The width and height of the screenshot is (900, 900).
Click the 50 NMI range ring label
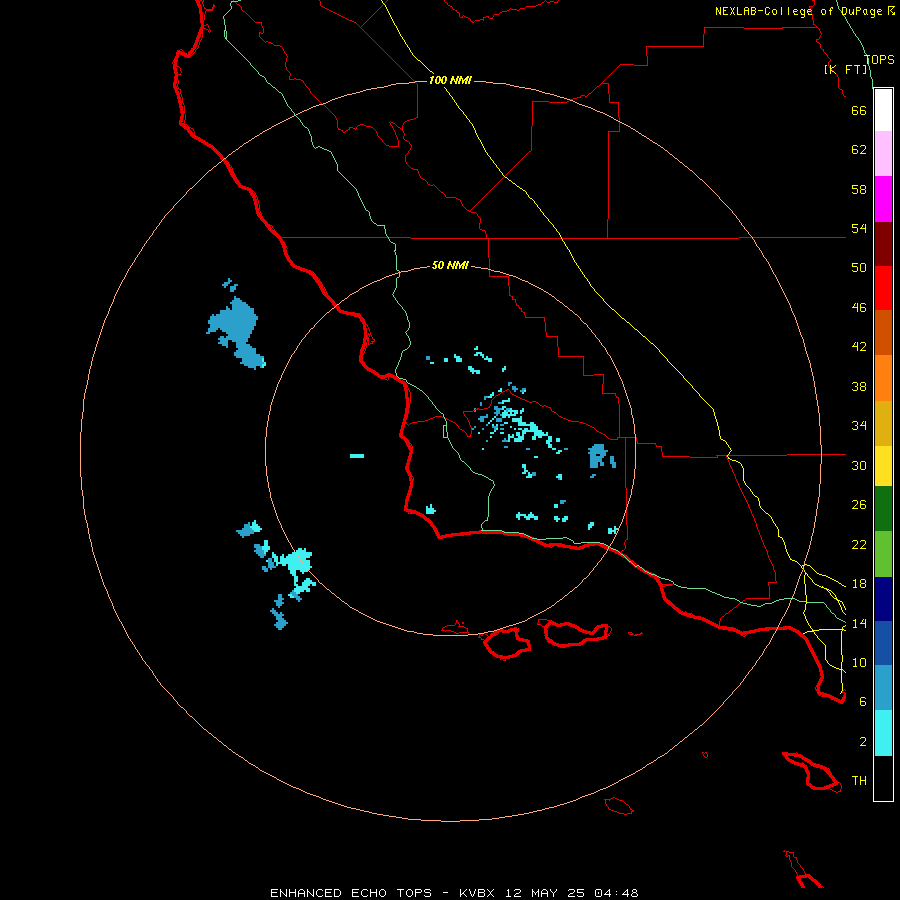pos(450,265)
